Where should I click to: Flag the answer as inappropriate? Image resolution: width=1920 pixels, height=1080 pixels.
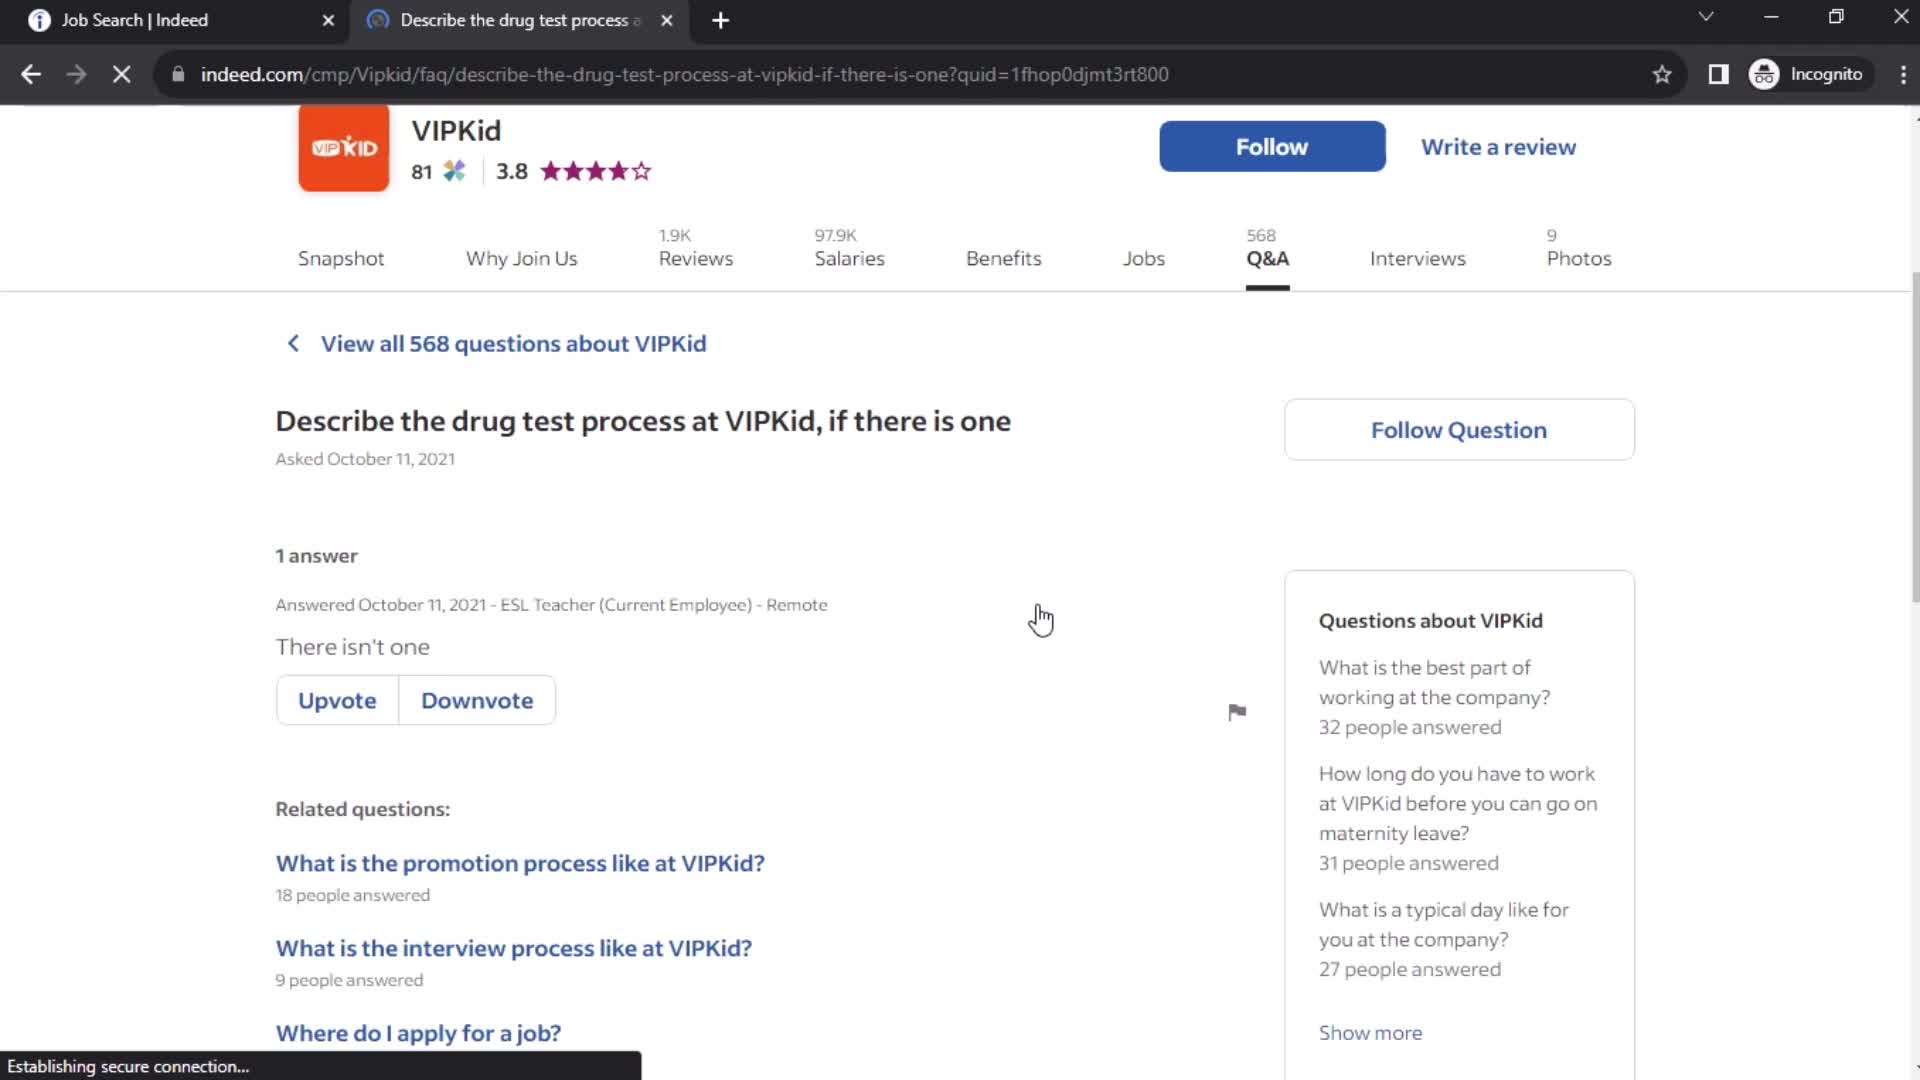pos(1237,712)
